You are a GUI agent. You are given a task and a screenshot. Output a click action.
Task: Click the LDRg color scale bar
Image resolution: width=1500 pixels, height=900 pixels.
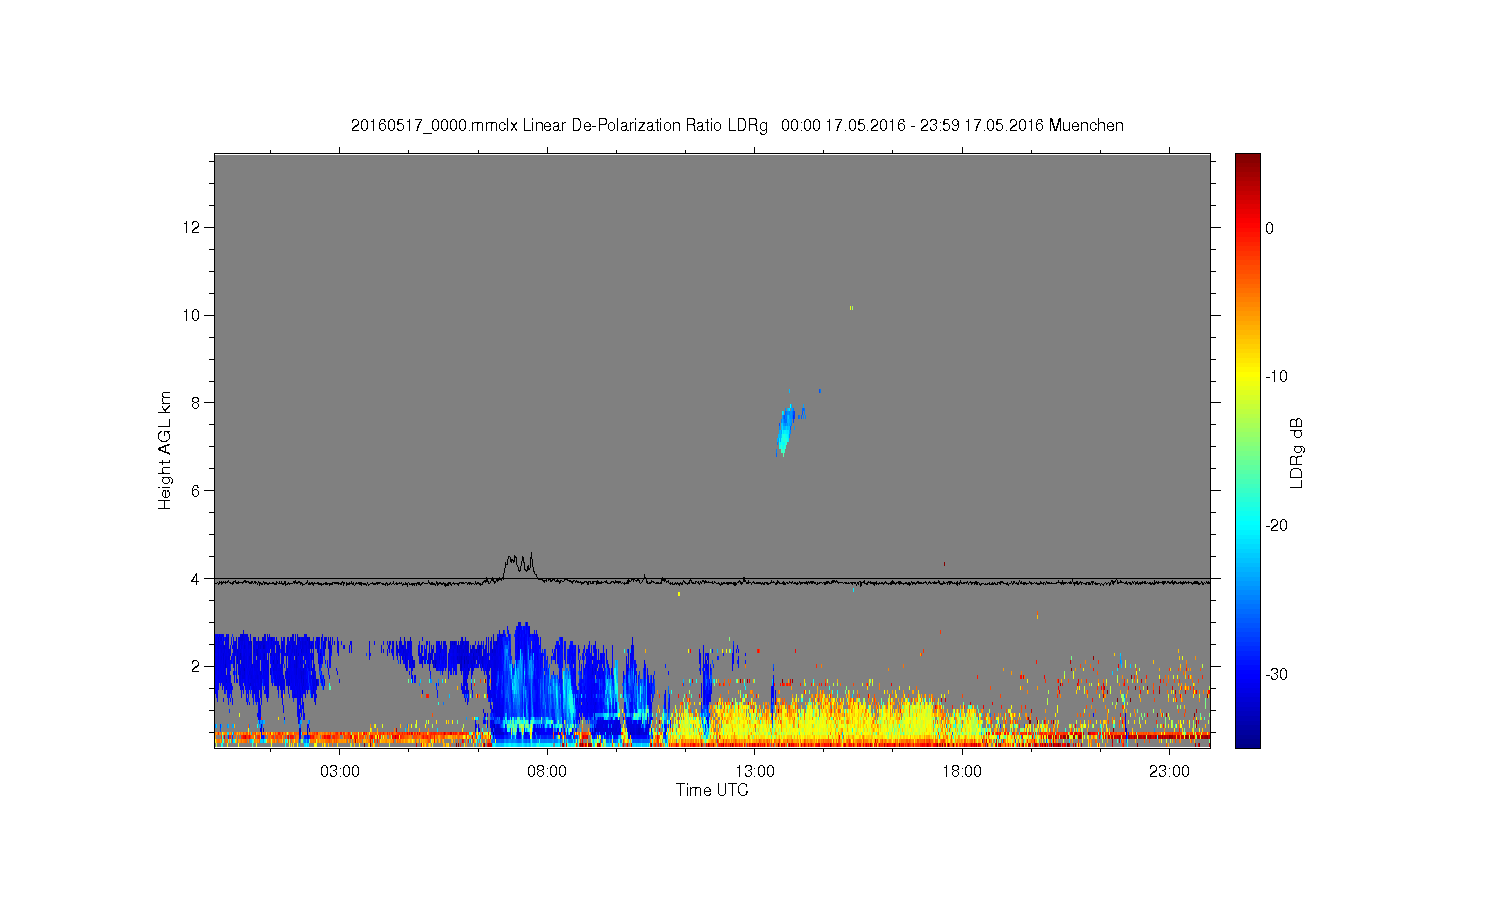pos(1248,450)
